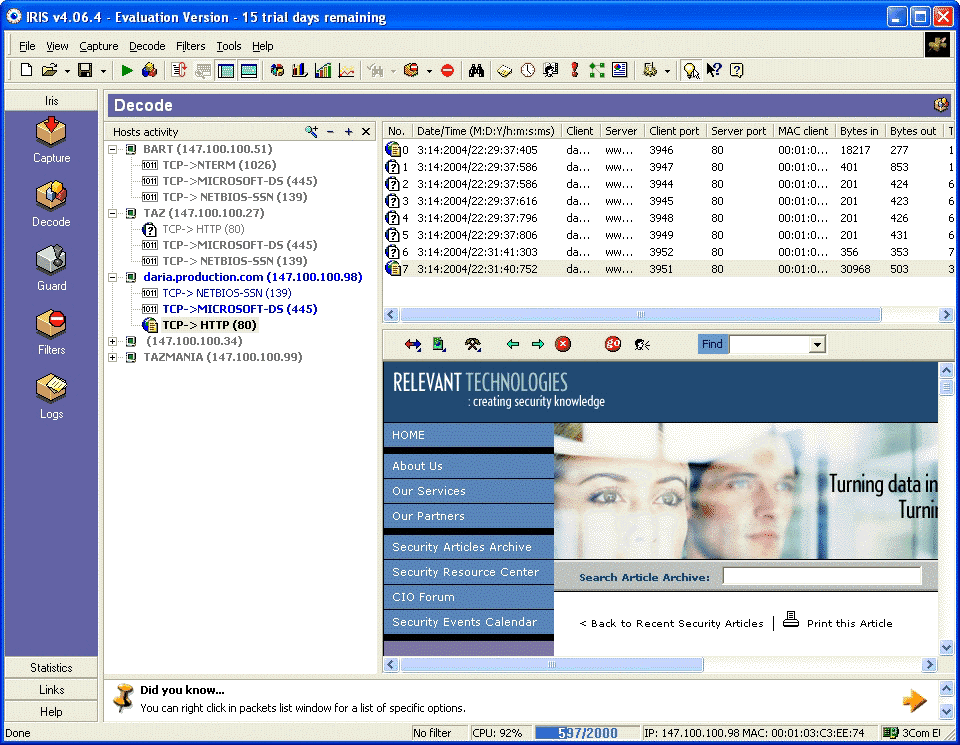Image resolution: width=960 pixels, height=745 pixels.
Task: Click the binoculars search toolbar icon
Action: pyautogui.click(x=477, y=70)
